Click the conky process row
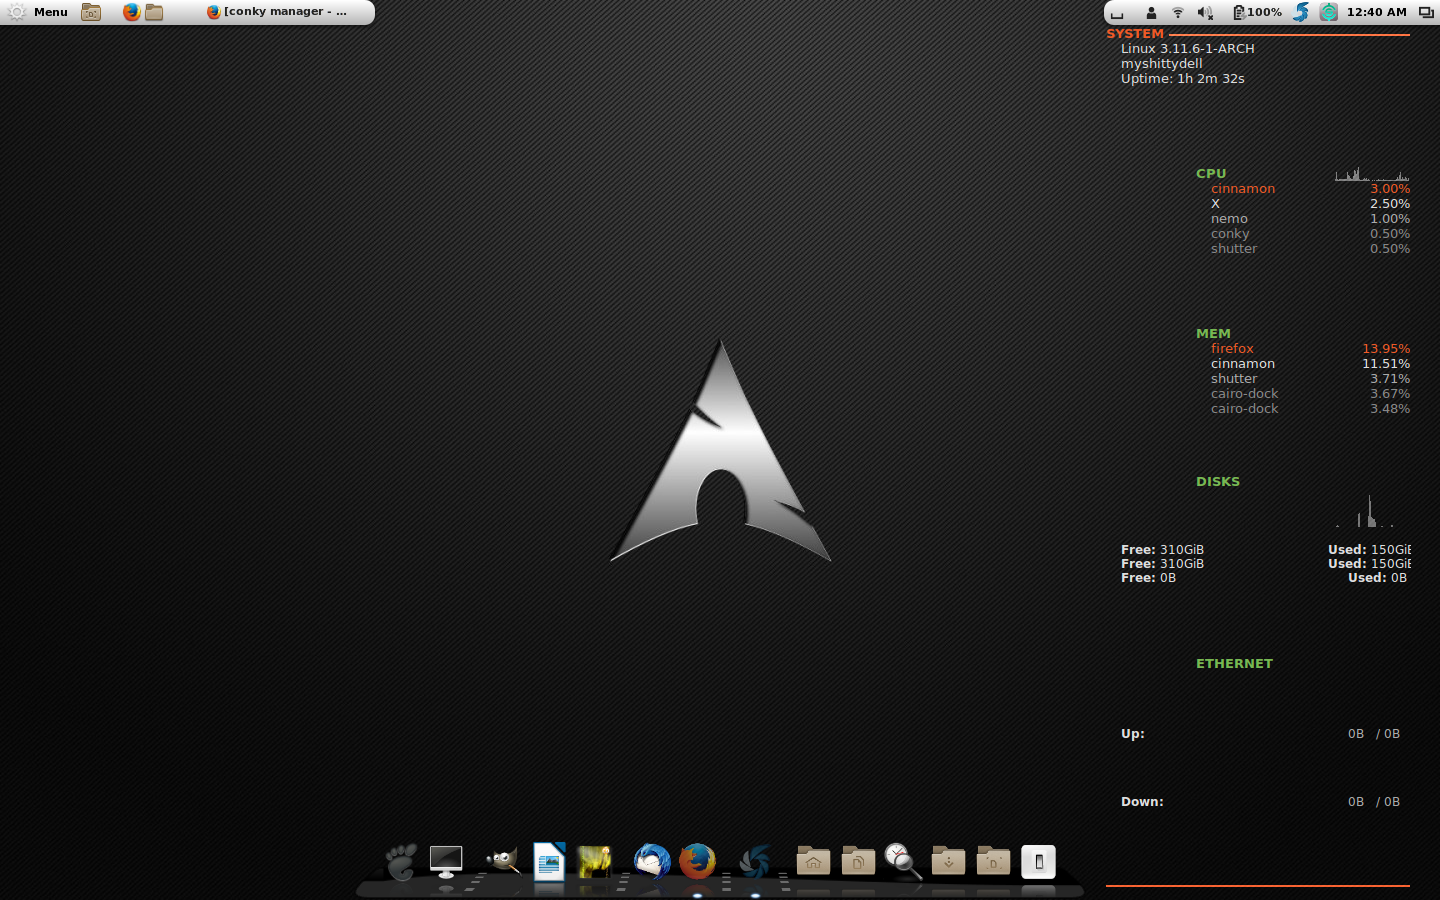This screenshot has width=1440, height=900. pos(1310,233)
